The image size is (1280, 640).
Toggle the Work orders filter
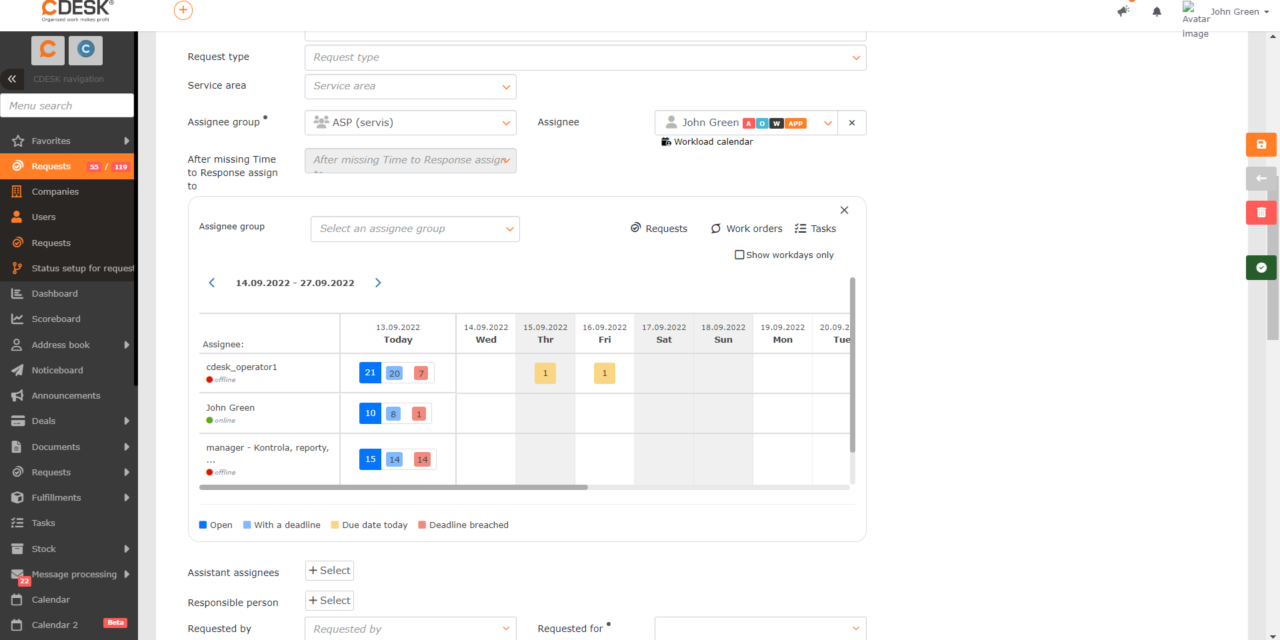[746, 229]
